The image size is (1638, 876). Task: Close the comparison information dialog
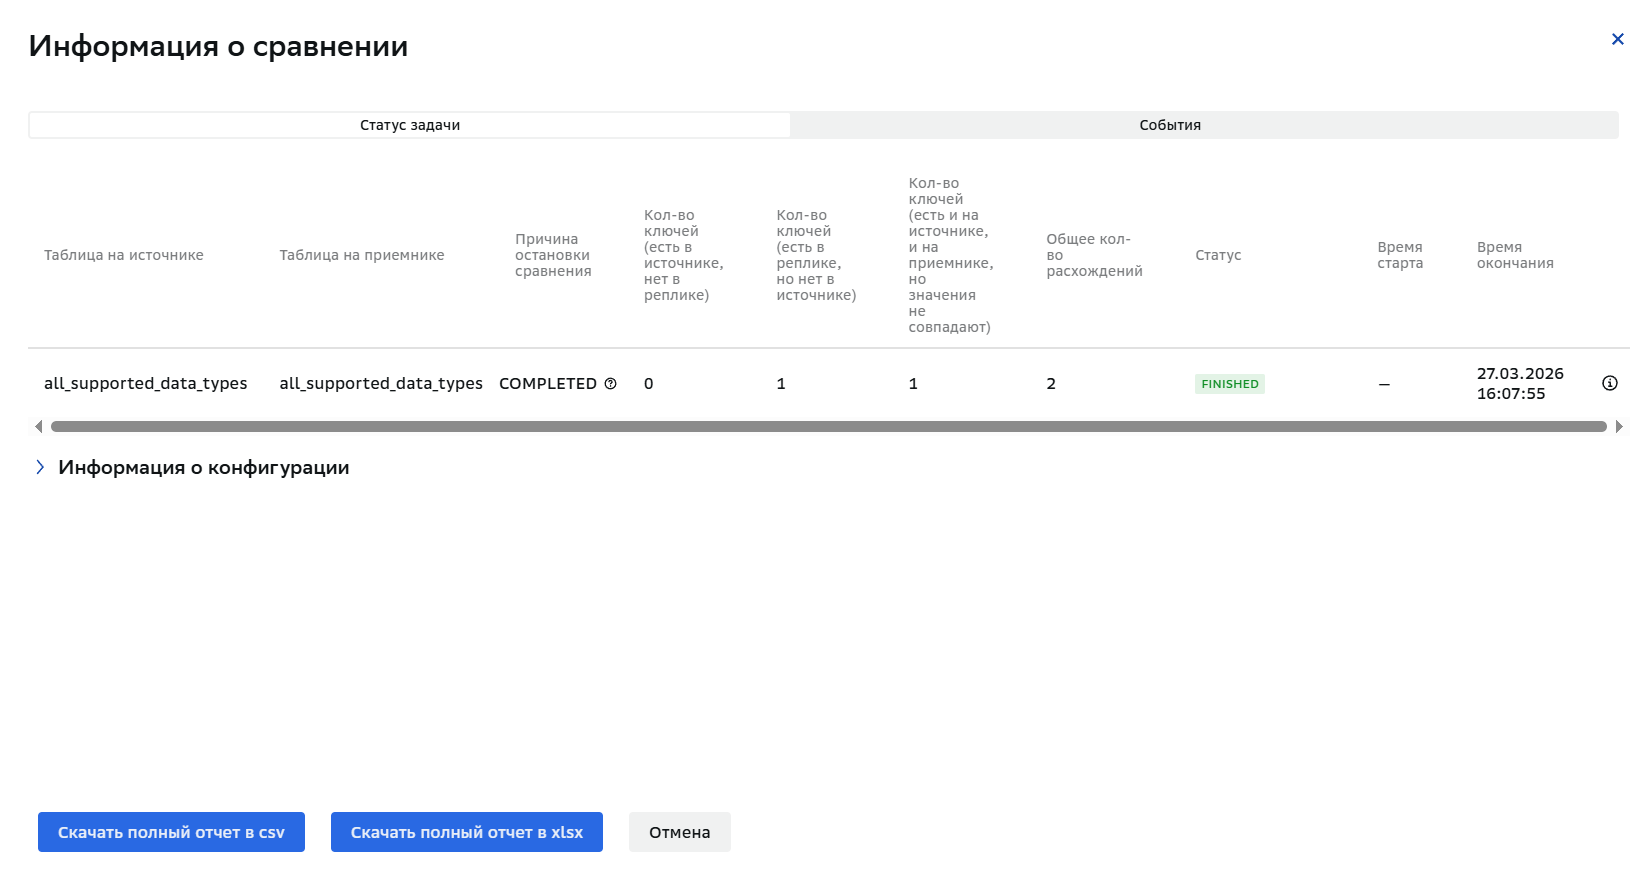point(1617,39)
